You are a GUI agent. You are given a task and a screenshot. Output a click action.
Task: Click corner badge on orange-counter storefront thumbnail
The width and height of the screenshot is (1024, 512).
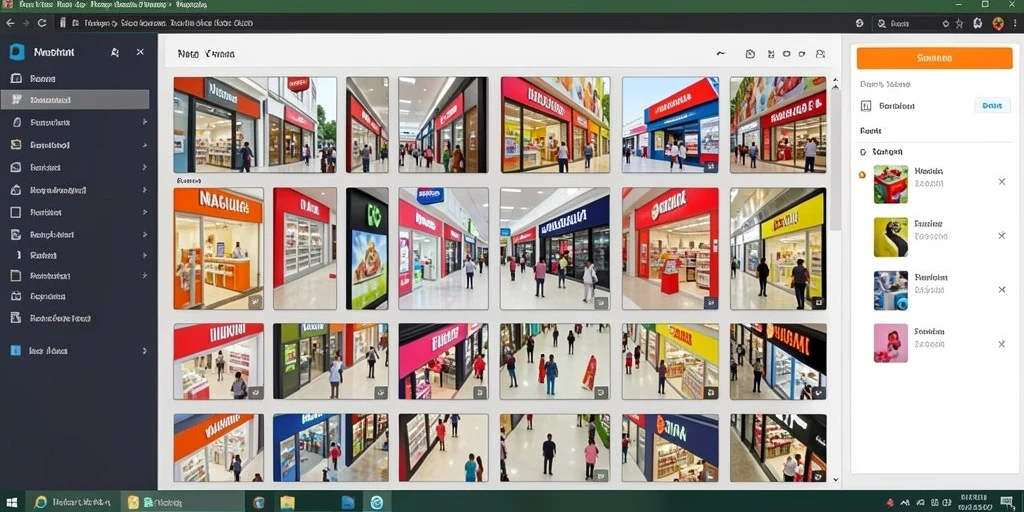(255, 301)
